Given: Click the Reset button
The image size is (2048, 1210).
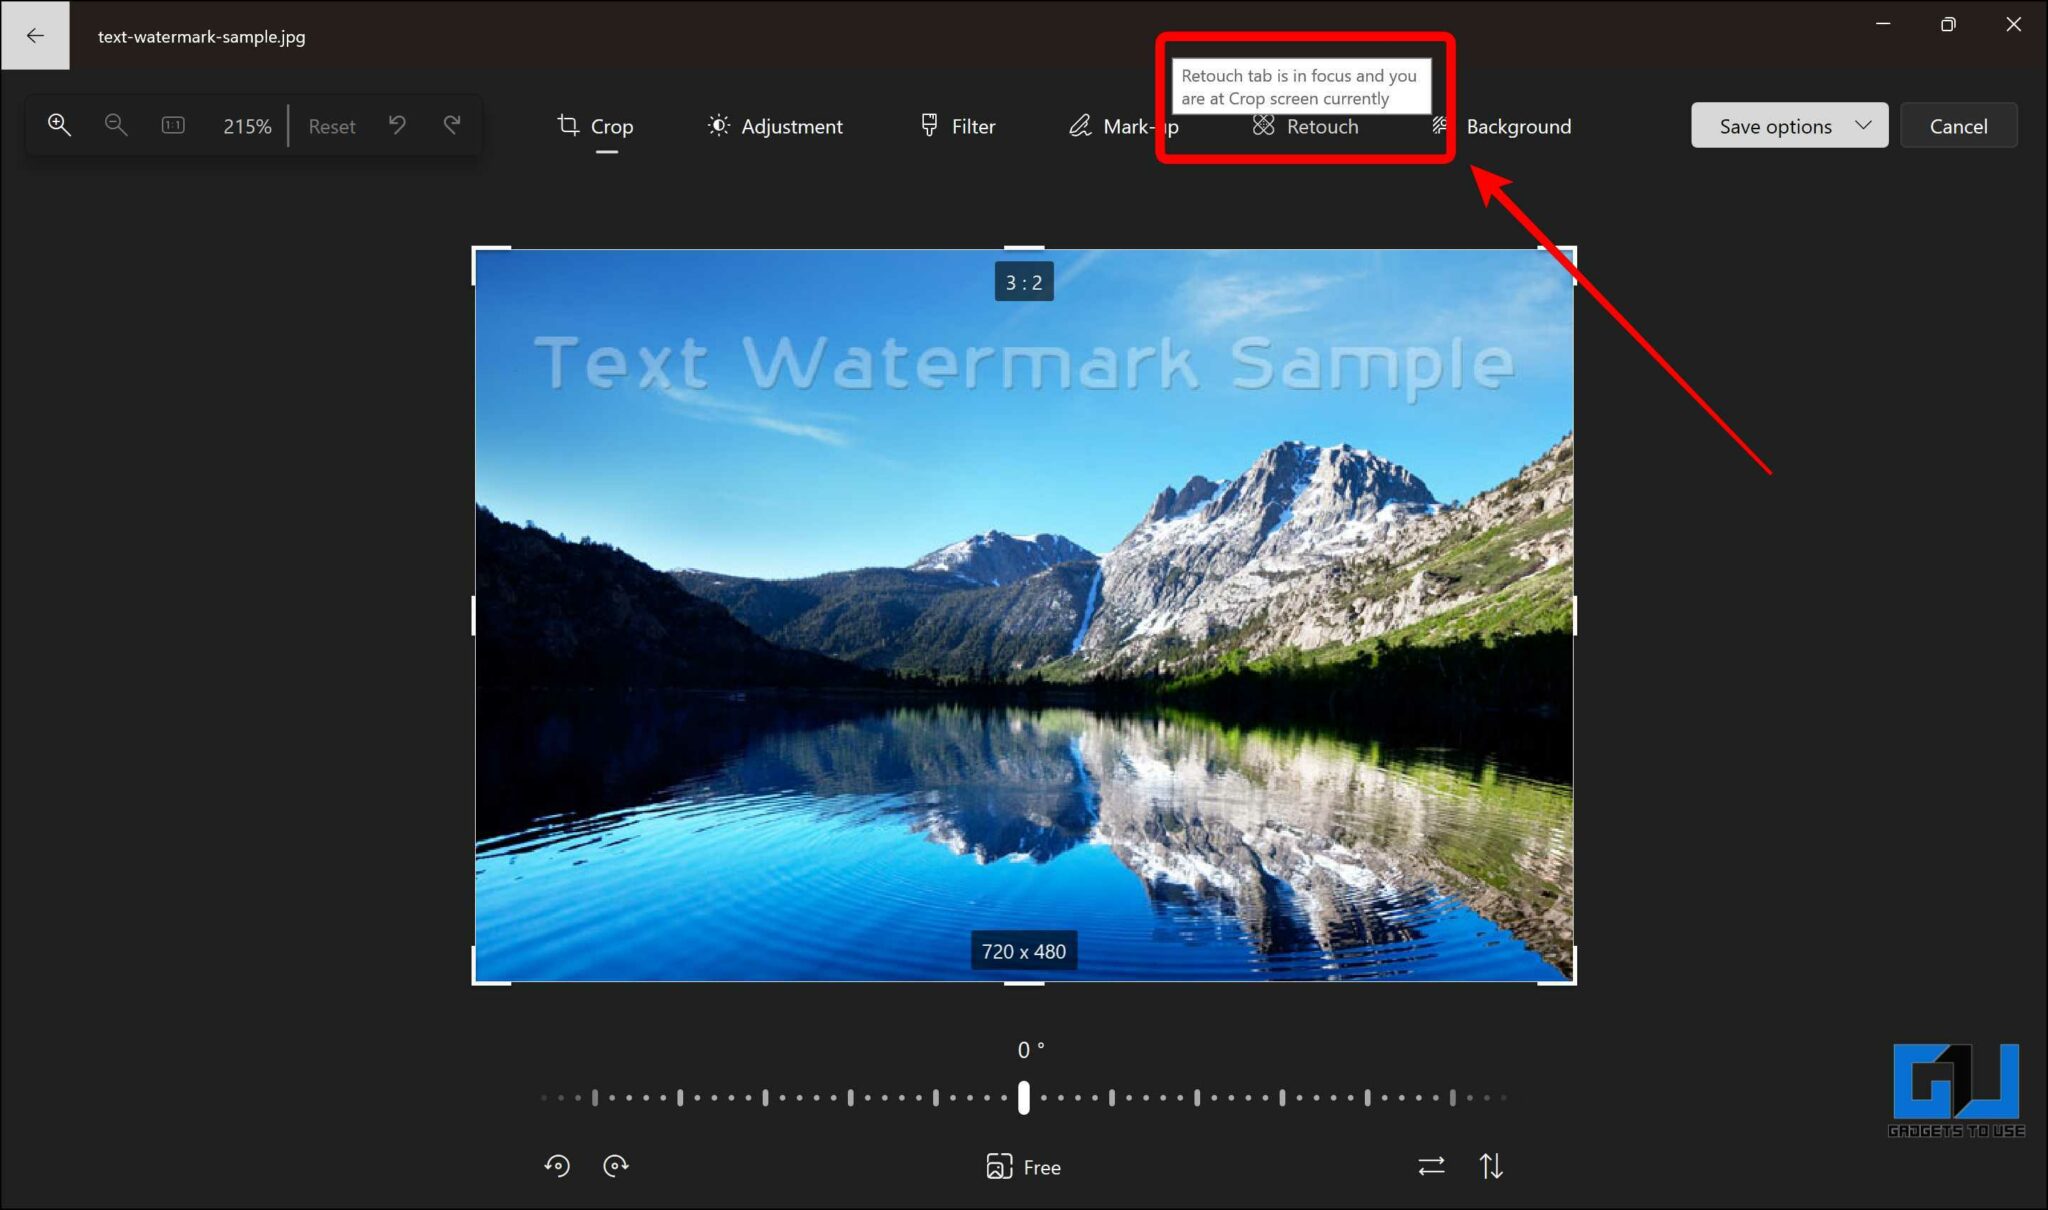Looking at the screenshot, I should [x=332, y=125].
